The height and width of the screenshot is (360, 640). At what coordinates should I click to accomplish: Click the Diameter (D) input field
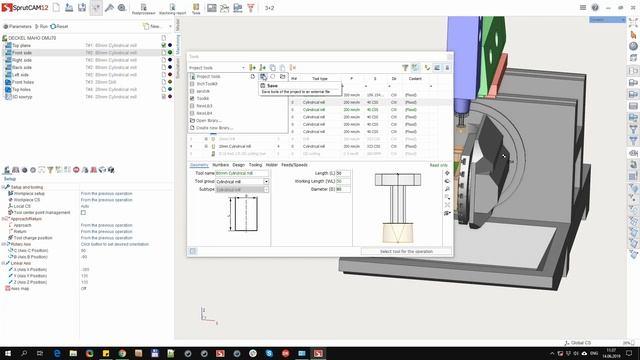pyautogui.click(x=343, y=189)
